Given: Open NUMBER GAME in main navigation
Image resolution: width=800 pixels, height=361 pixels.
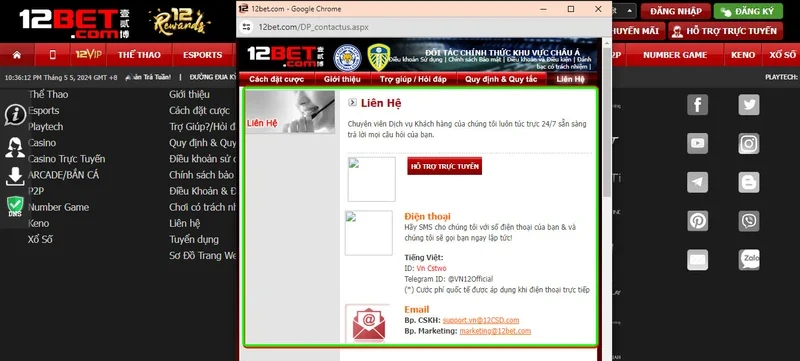Looking at the screenshot, I should point(674,55).
